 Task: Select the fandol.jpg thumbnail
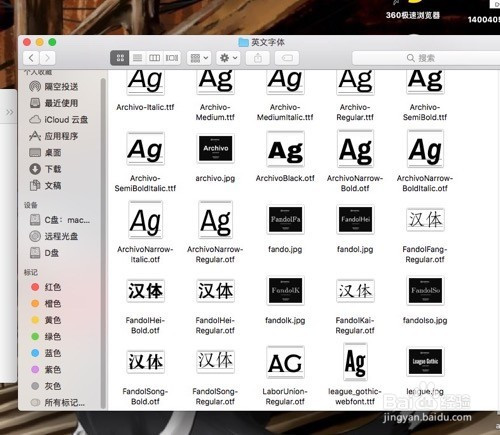tap(355, 220)
